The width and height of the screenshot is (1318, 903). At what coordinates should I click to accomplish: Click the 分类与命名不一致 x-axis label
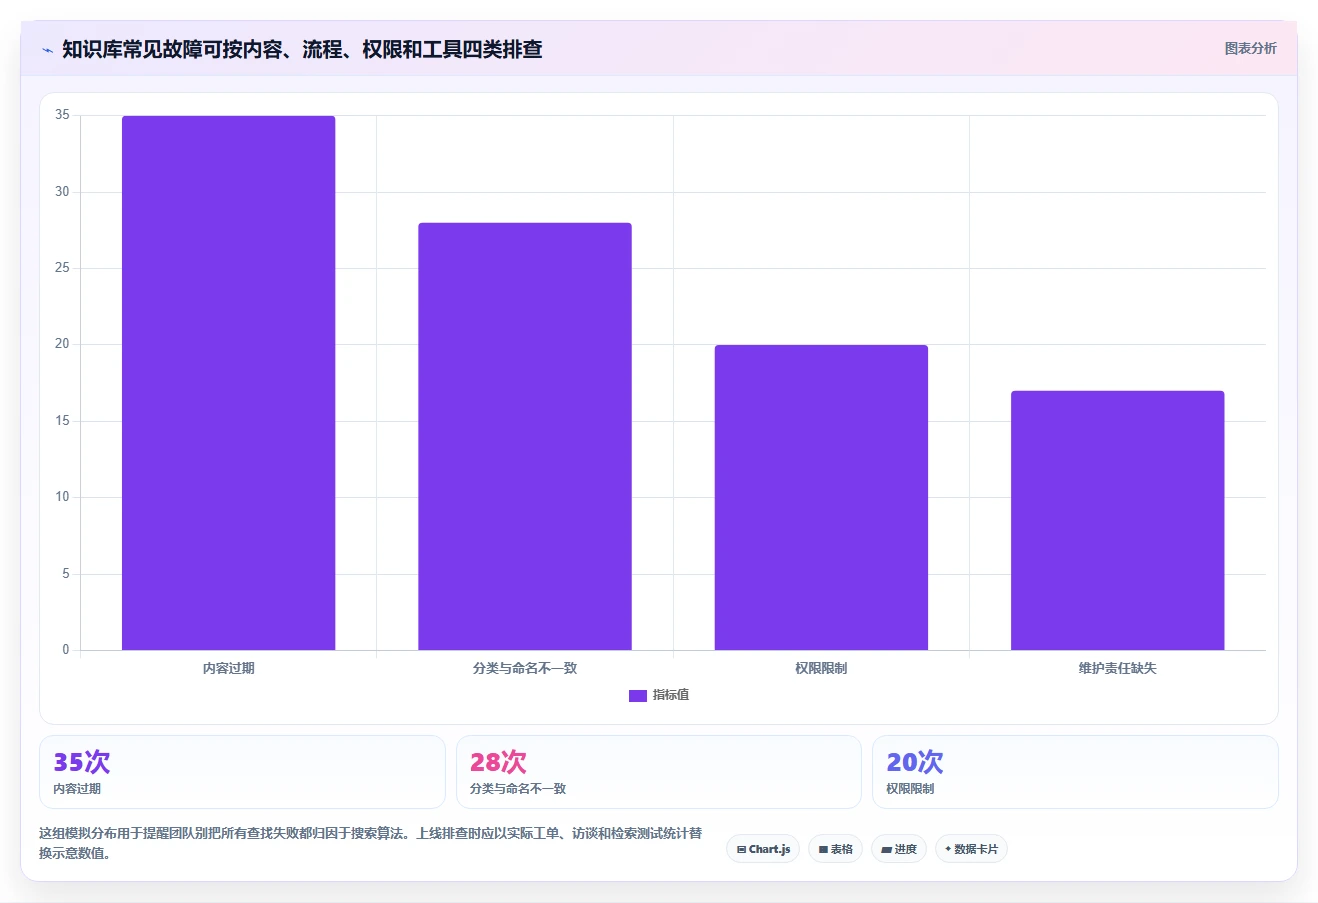point(525,668)
